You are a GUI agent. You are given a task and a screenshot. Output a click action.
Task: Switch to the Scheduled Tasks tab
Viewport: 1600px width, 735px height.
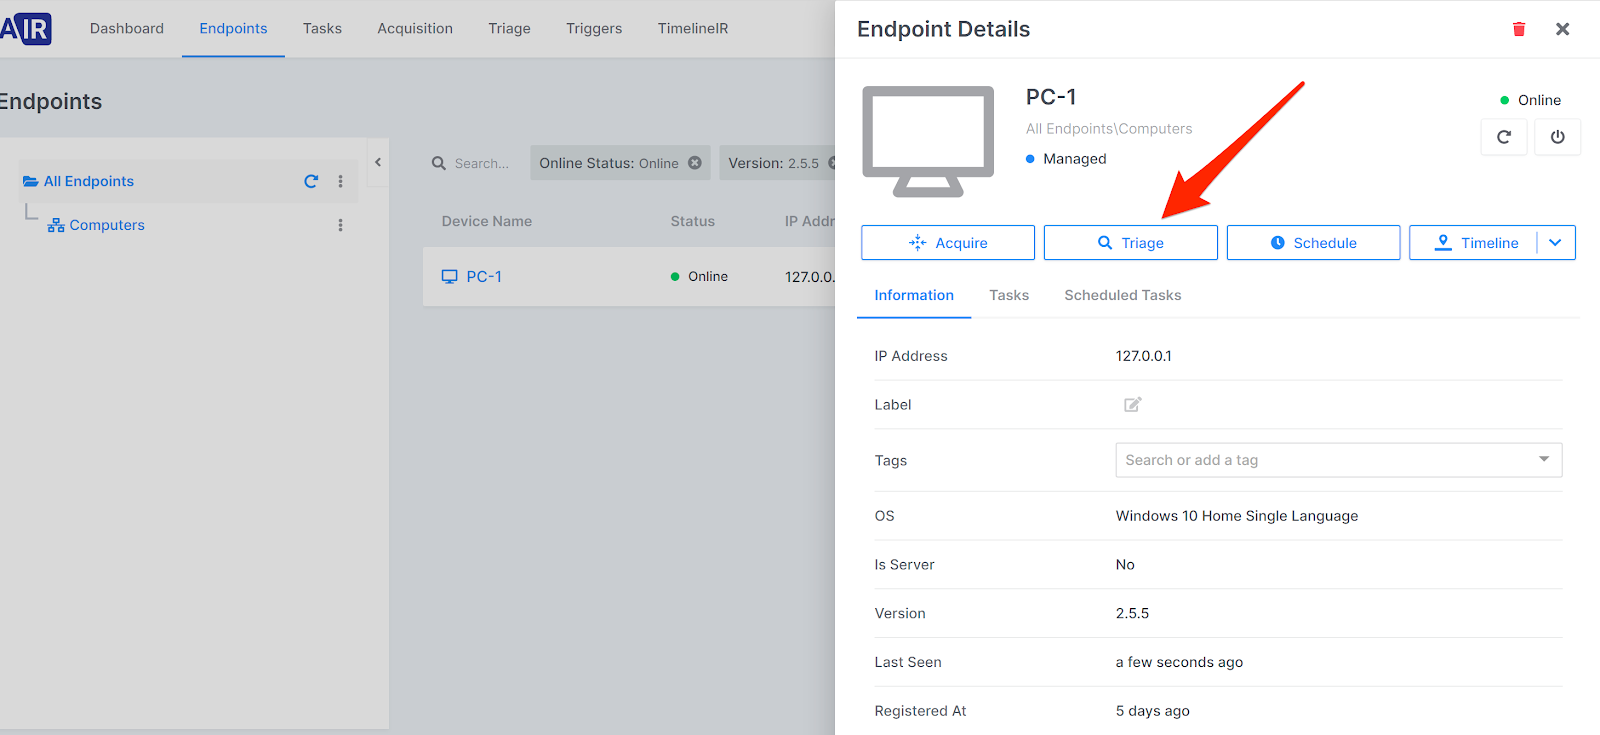point(1122,295)
